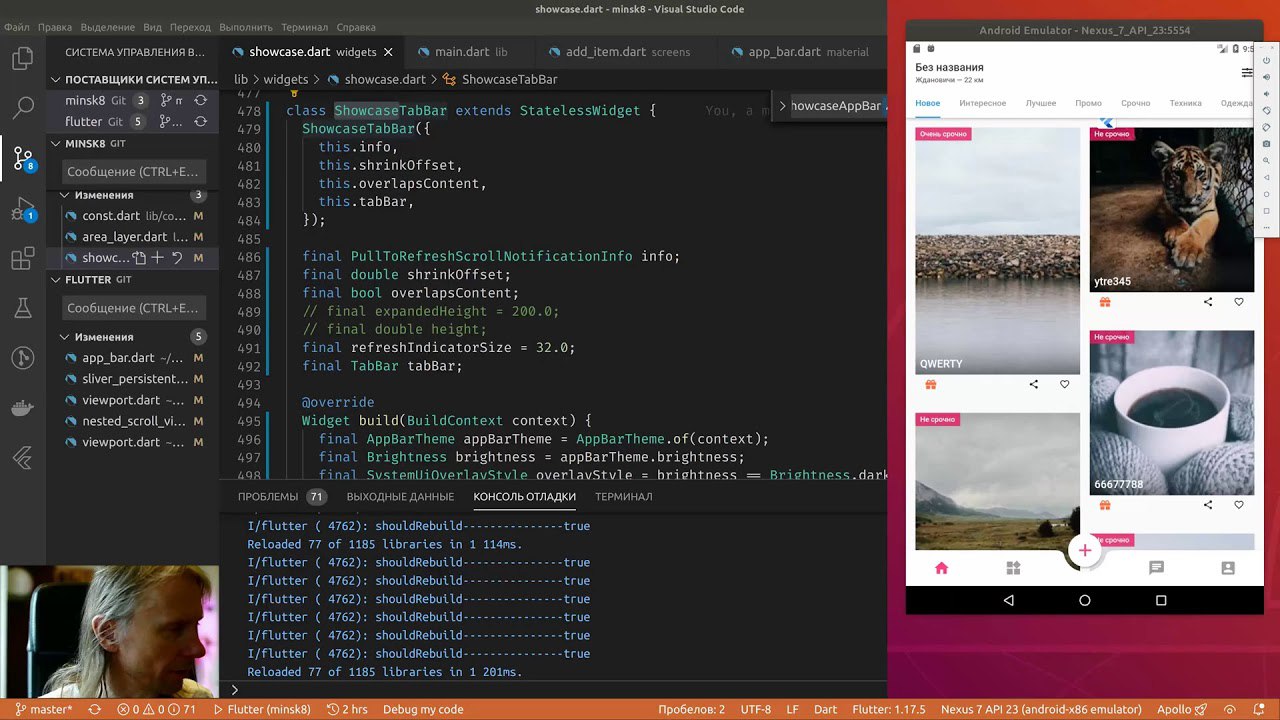Click emulator zoom magnifier icon
Screen dimensions: 1280x720
[1266, 160]
